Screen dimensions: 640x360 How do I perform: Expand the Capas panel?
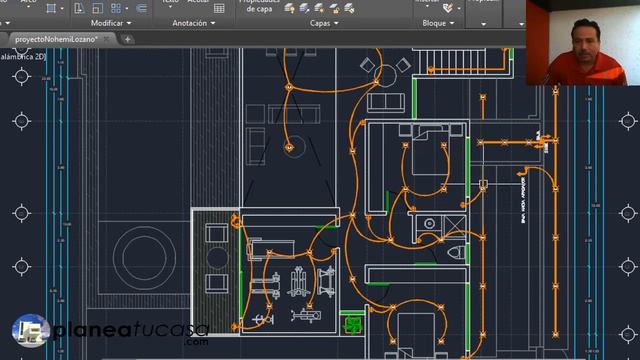[x=324, y=23]
